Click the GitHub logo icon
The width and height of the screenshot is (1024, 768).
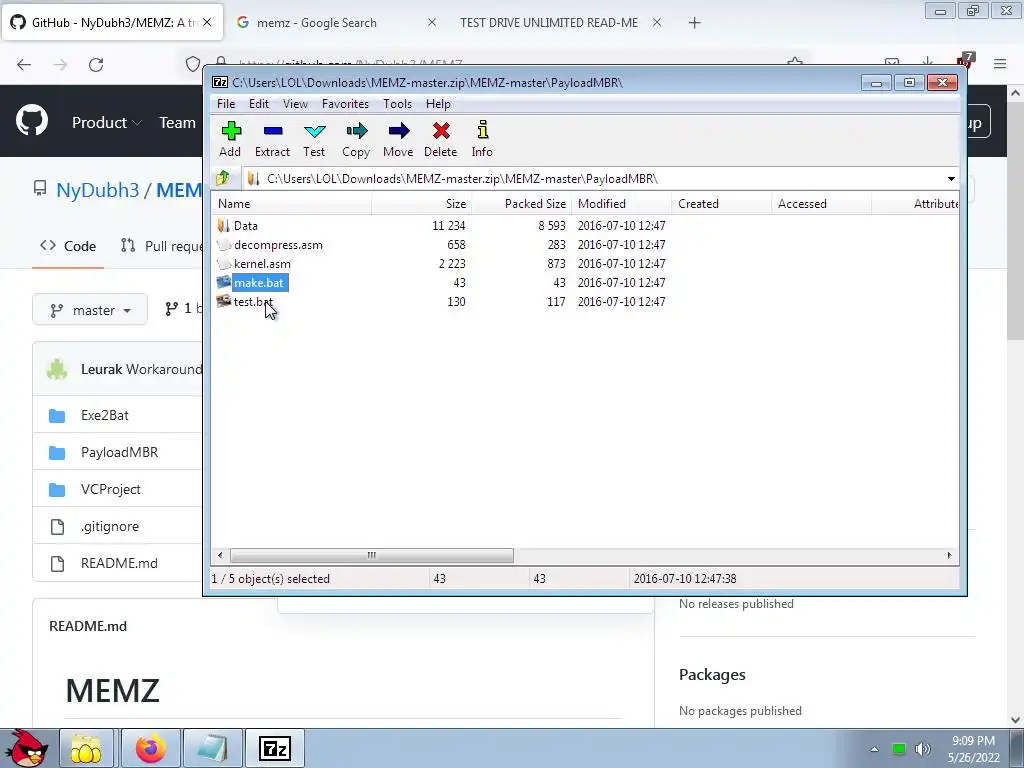32,121
